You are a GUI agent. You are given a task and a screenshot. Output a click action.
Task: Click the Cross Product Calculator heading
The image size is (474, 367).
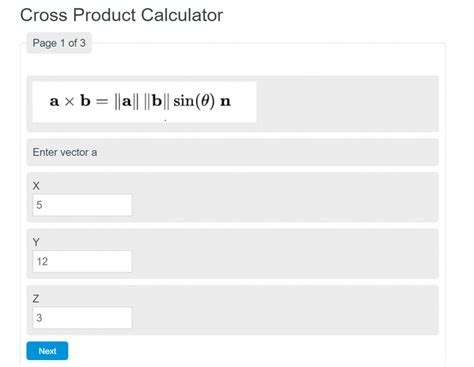(122, 15)
